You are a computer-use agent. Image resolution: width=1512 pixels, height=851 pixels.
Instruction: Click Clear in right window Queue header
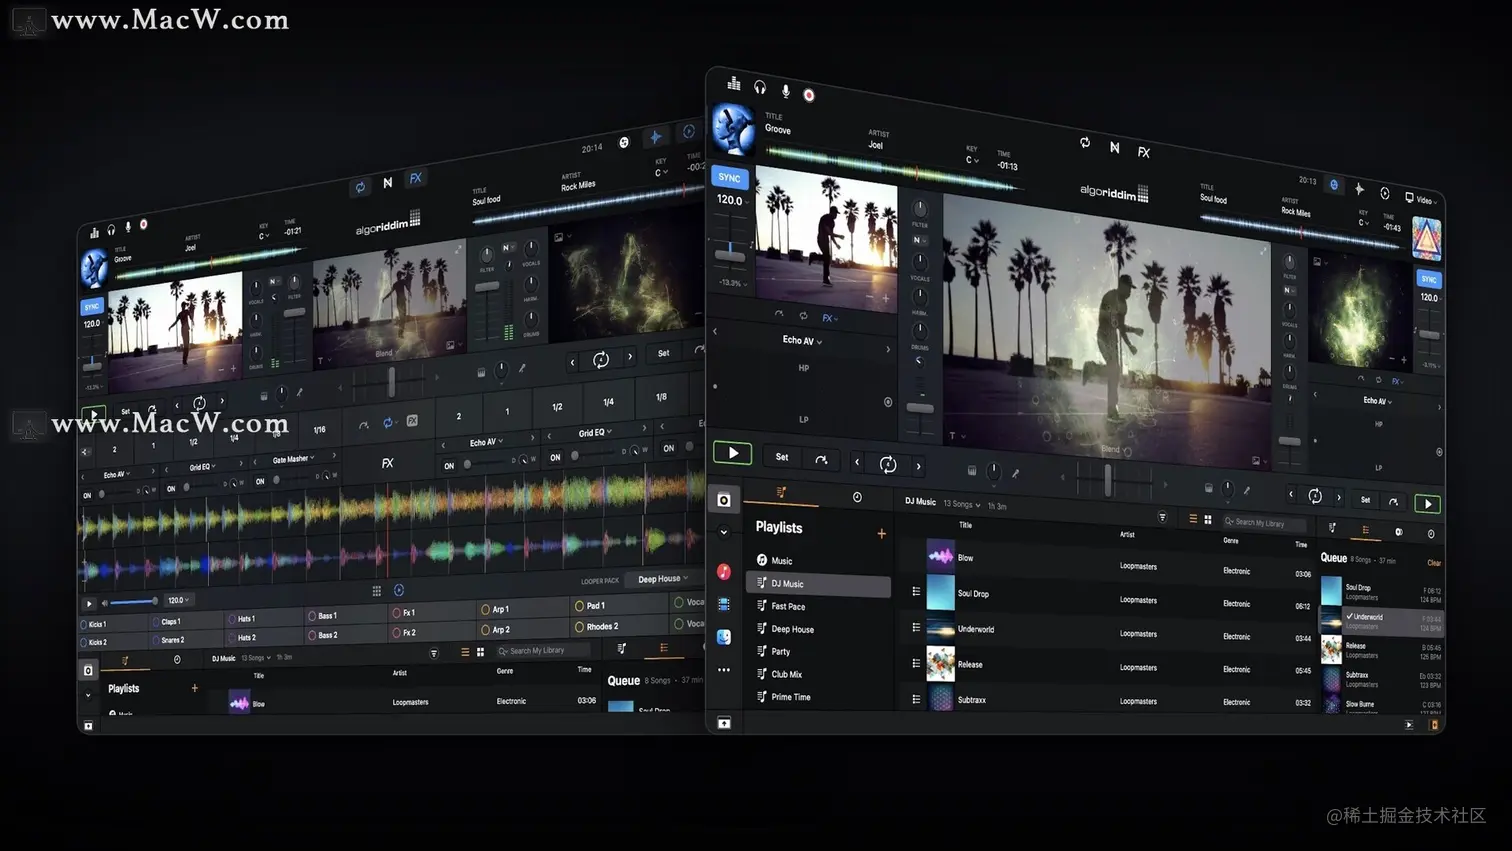1434,563
